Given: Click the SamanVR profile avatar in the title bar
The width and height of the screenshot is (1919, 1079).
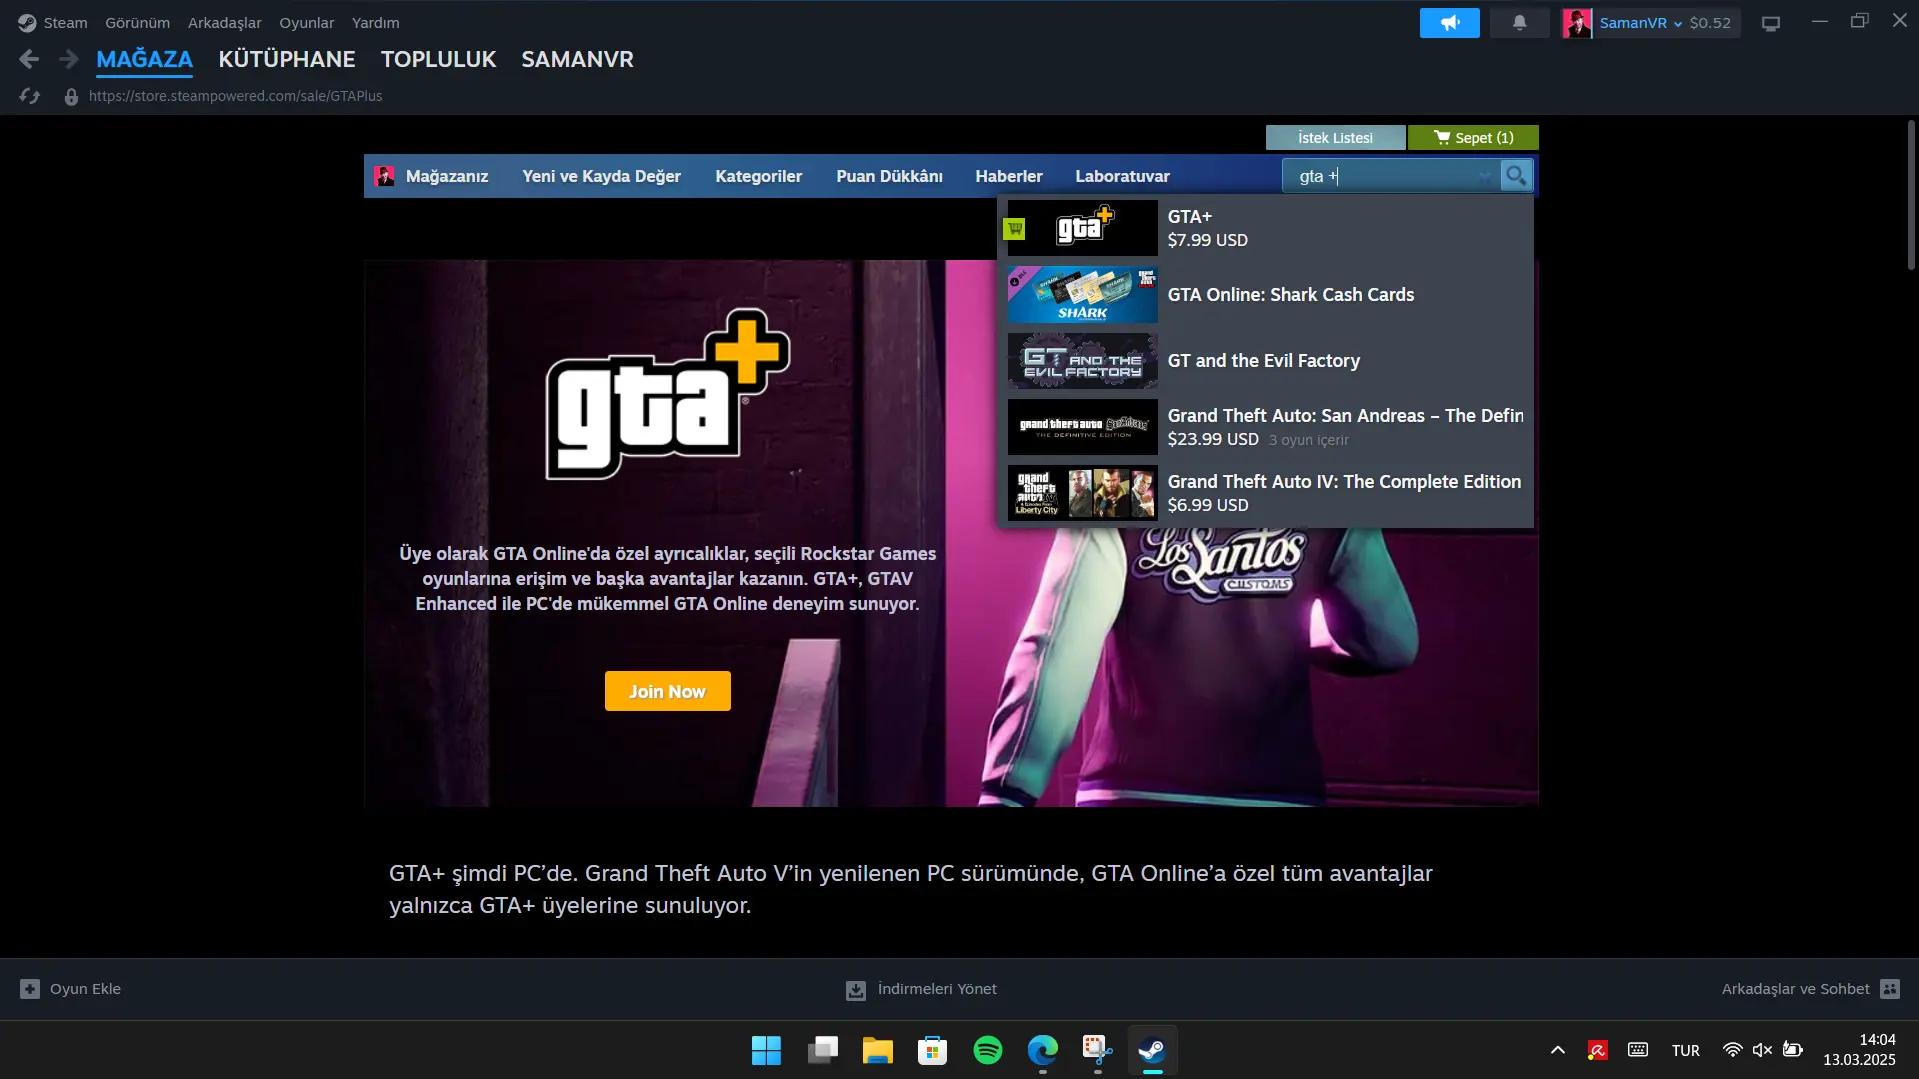Looking at the screenshot, I should click(1577, 23).
